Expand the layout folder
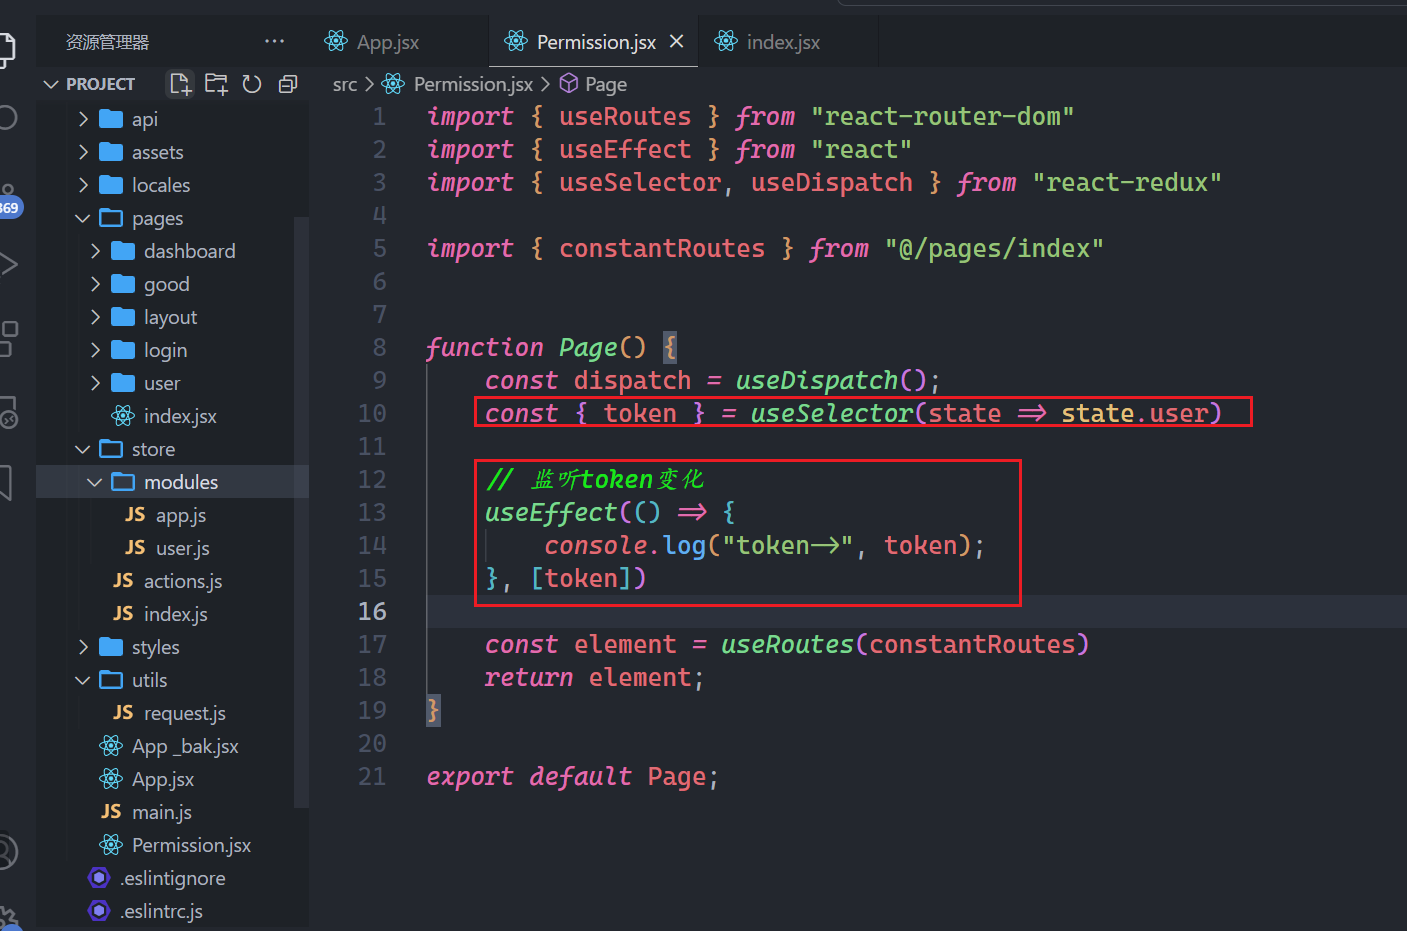Image resolution: width=1407 pixels, height=931 pixels. click(172, 317)
